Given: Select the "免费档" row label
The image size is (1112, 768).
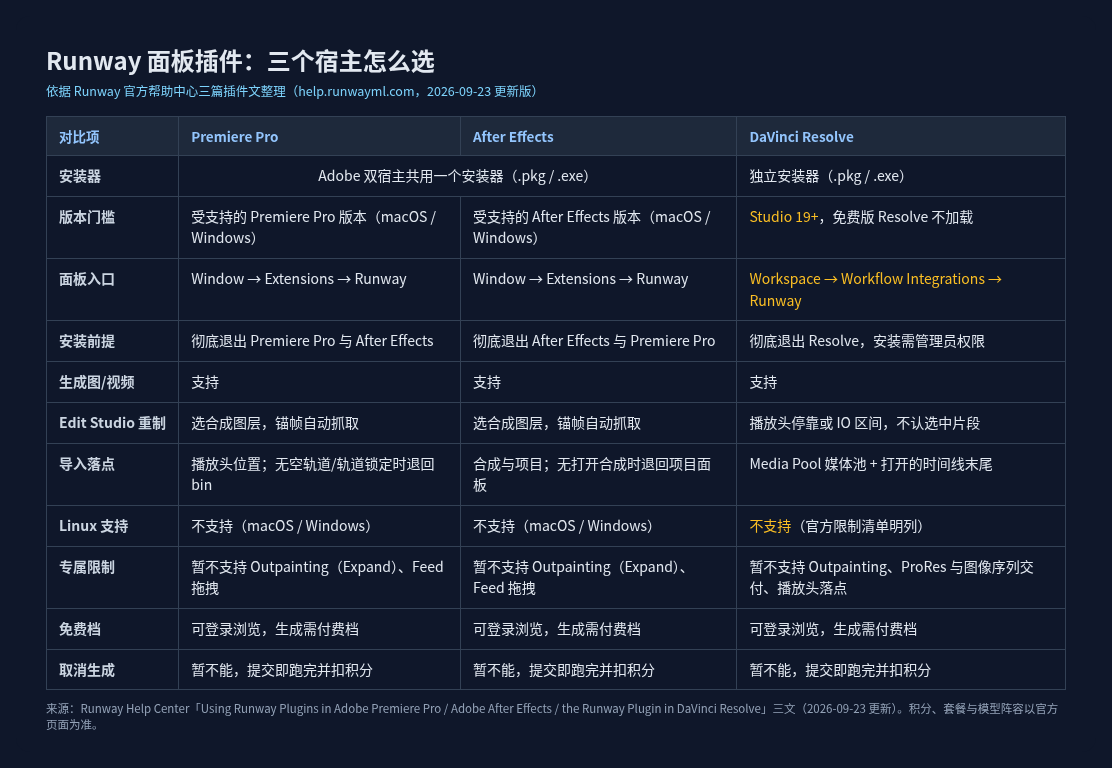Looking at the screenshot, I should 80,629.
